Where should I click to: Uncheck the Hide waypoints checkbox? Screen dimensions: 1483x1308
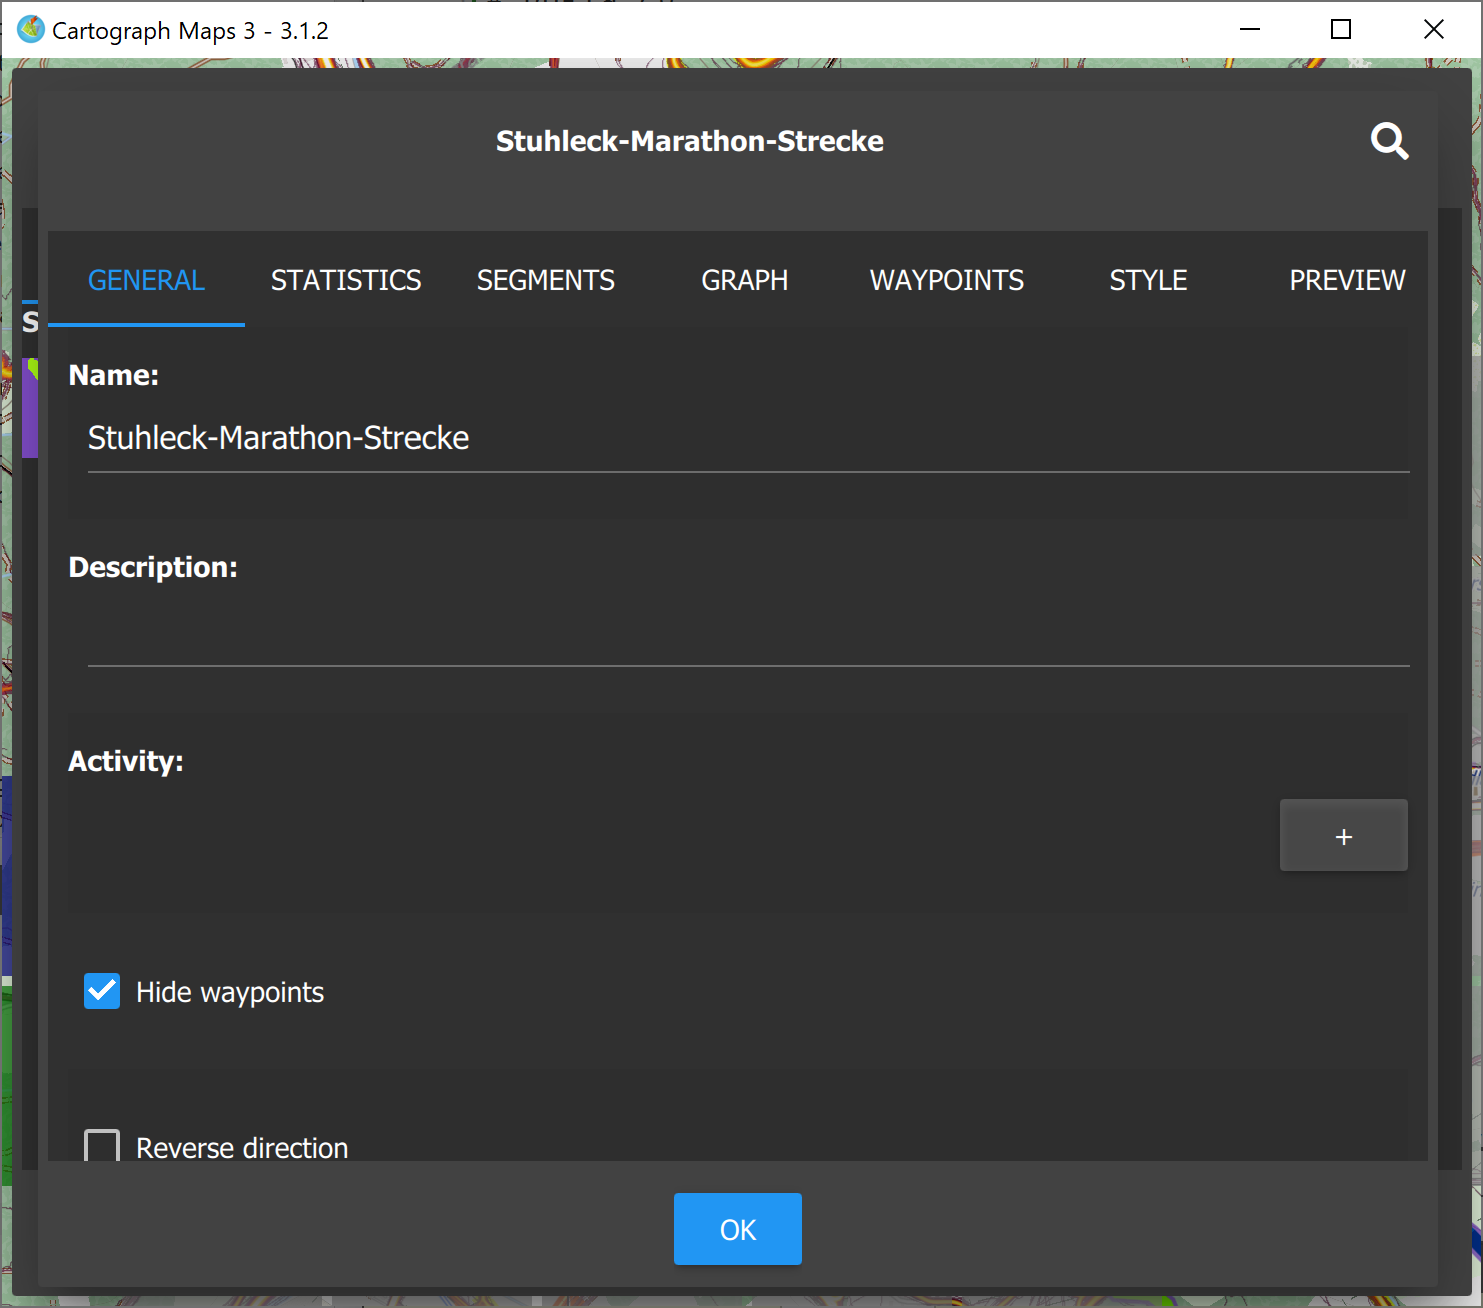click(x=102, y=991)
